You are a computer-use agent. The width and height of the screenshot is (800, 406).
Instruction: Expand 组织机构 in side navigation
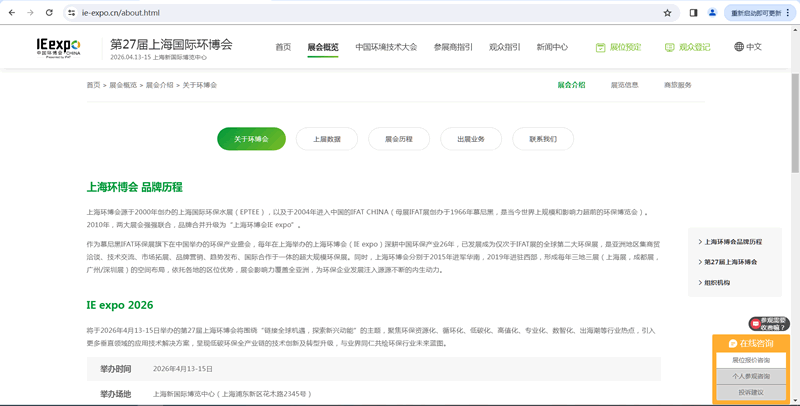[x=716, y=283]
